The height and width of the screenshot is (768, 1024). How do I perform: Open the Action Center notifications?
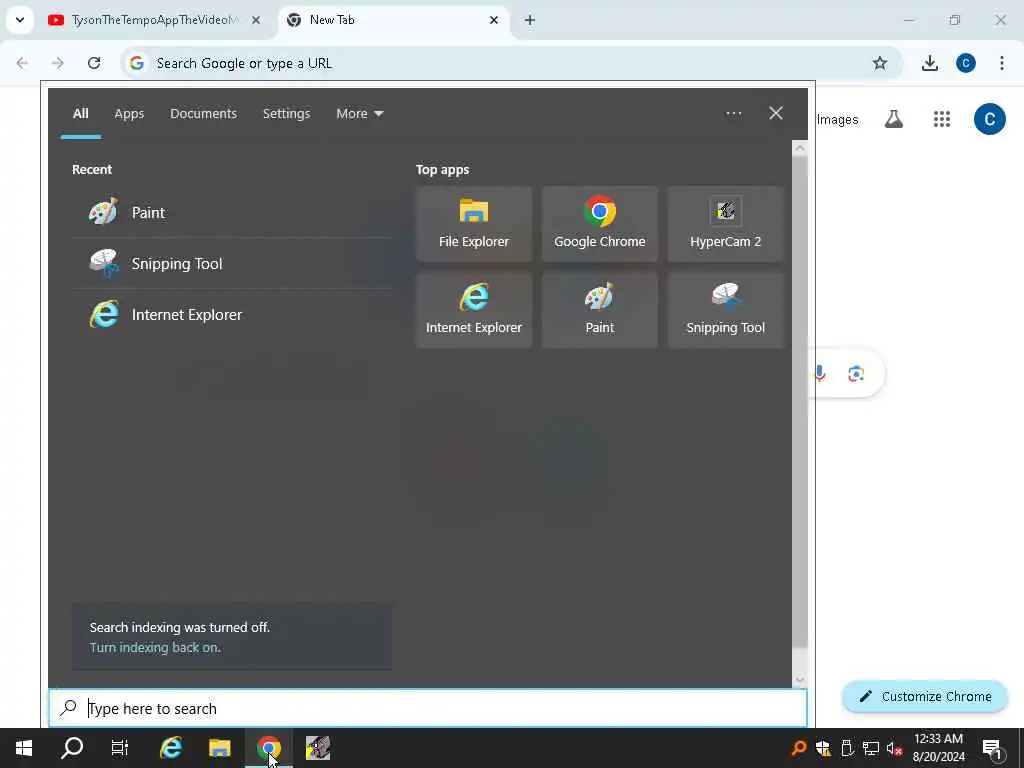point(992,748)
